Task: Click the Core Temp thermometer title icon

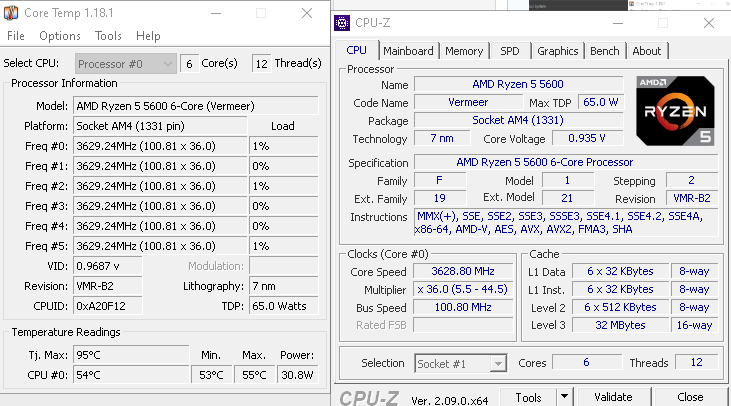Action: pyautogui.click(x=11, y=13)
